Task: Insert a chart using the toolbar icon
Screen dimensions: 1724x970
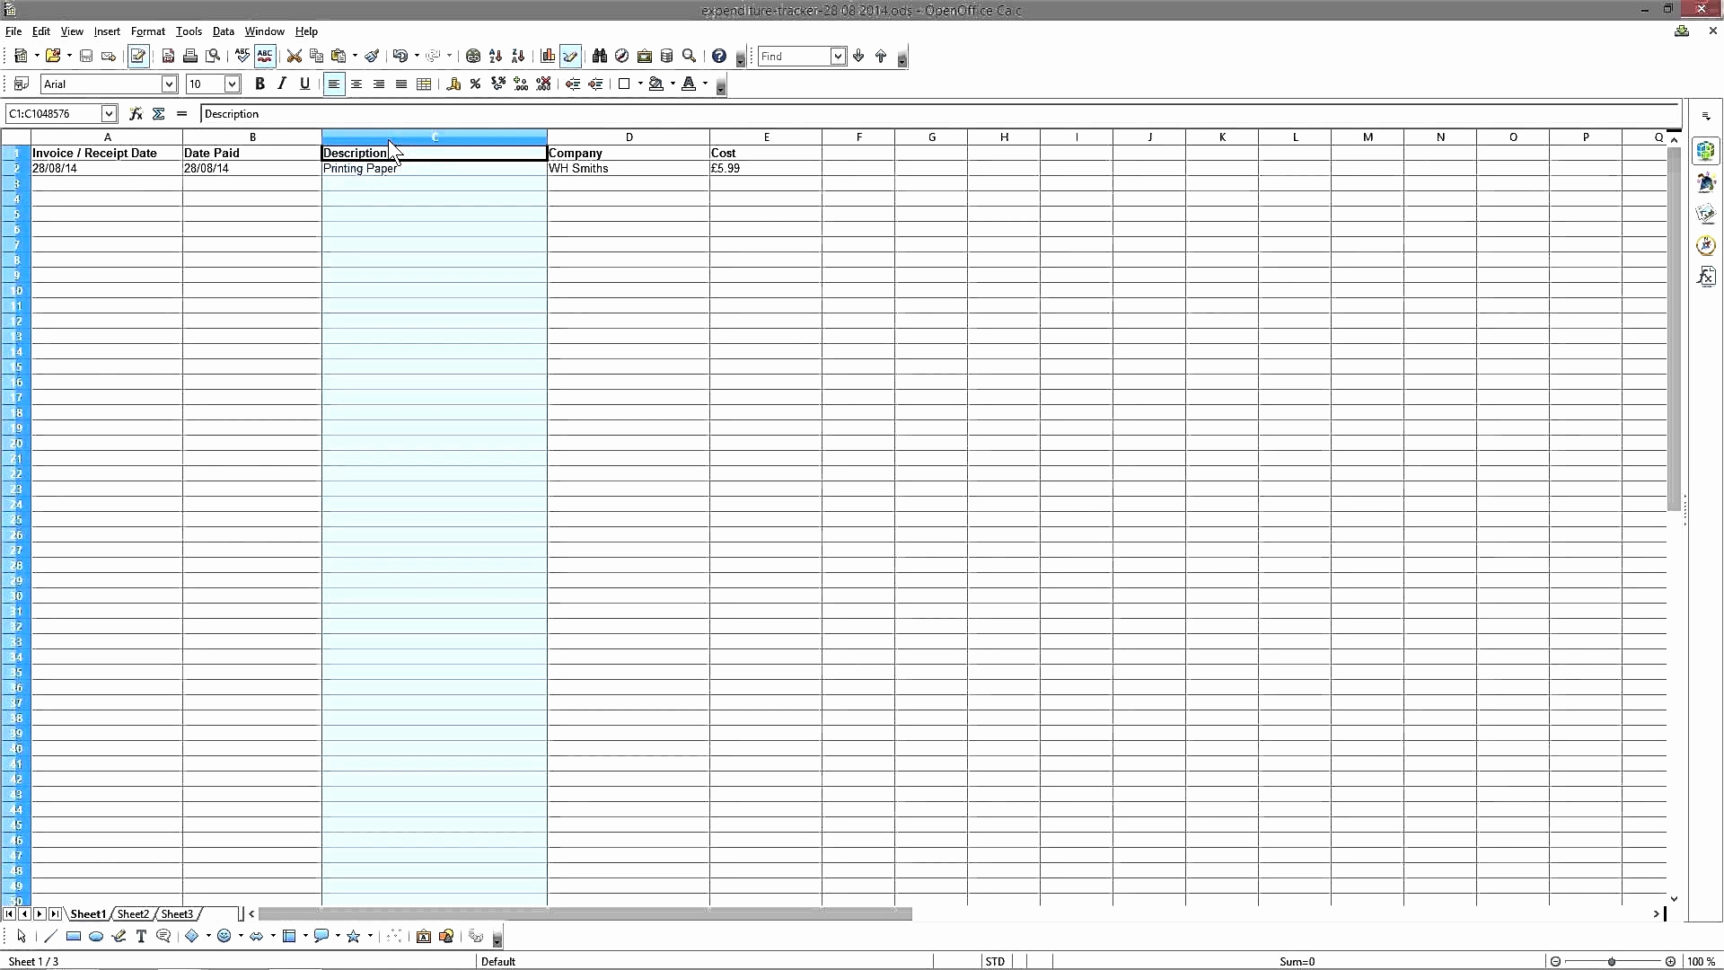Action: coord(547,56)
